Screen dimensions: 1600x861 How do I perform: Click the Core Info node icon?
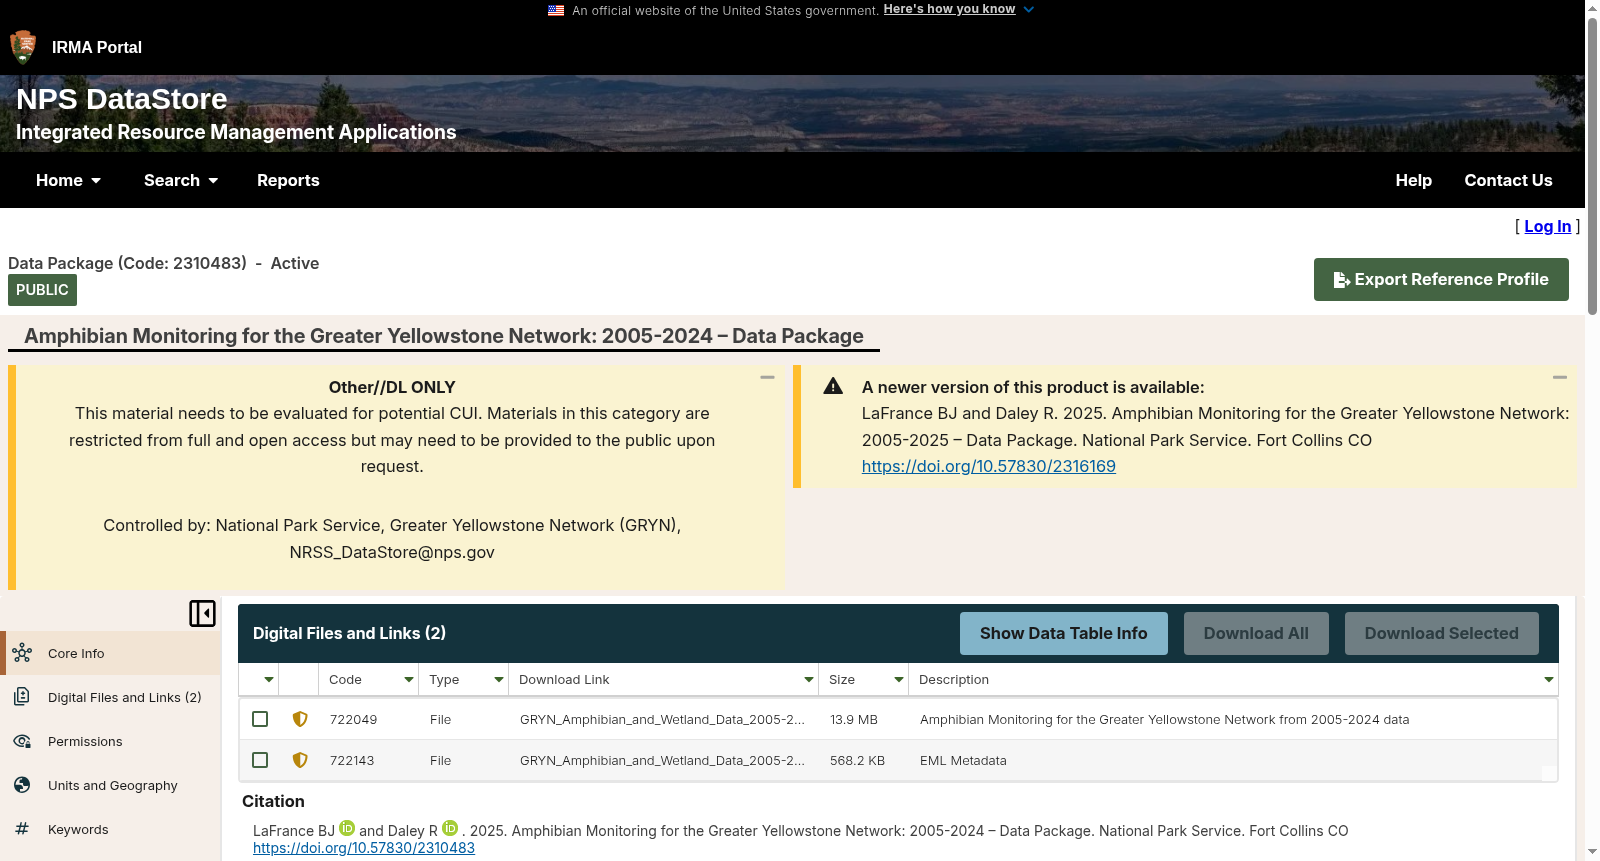pyautogui.click(x=22, y=653)
